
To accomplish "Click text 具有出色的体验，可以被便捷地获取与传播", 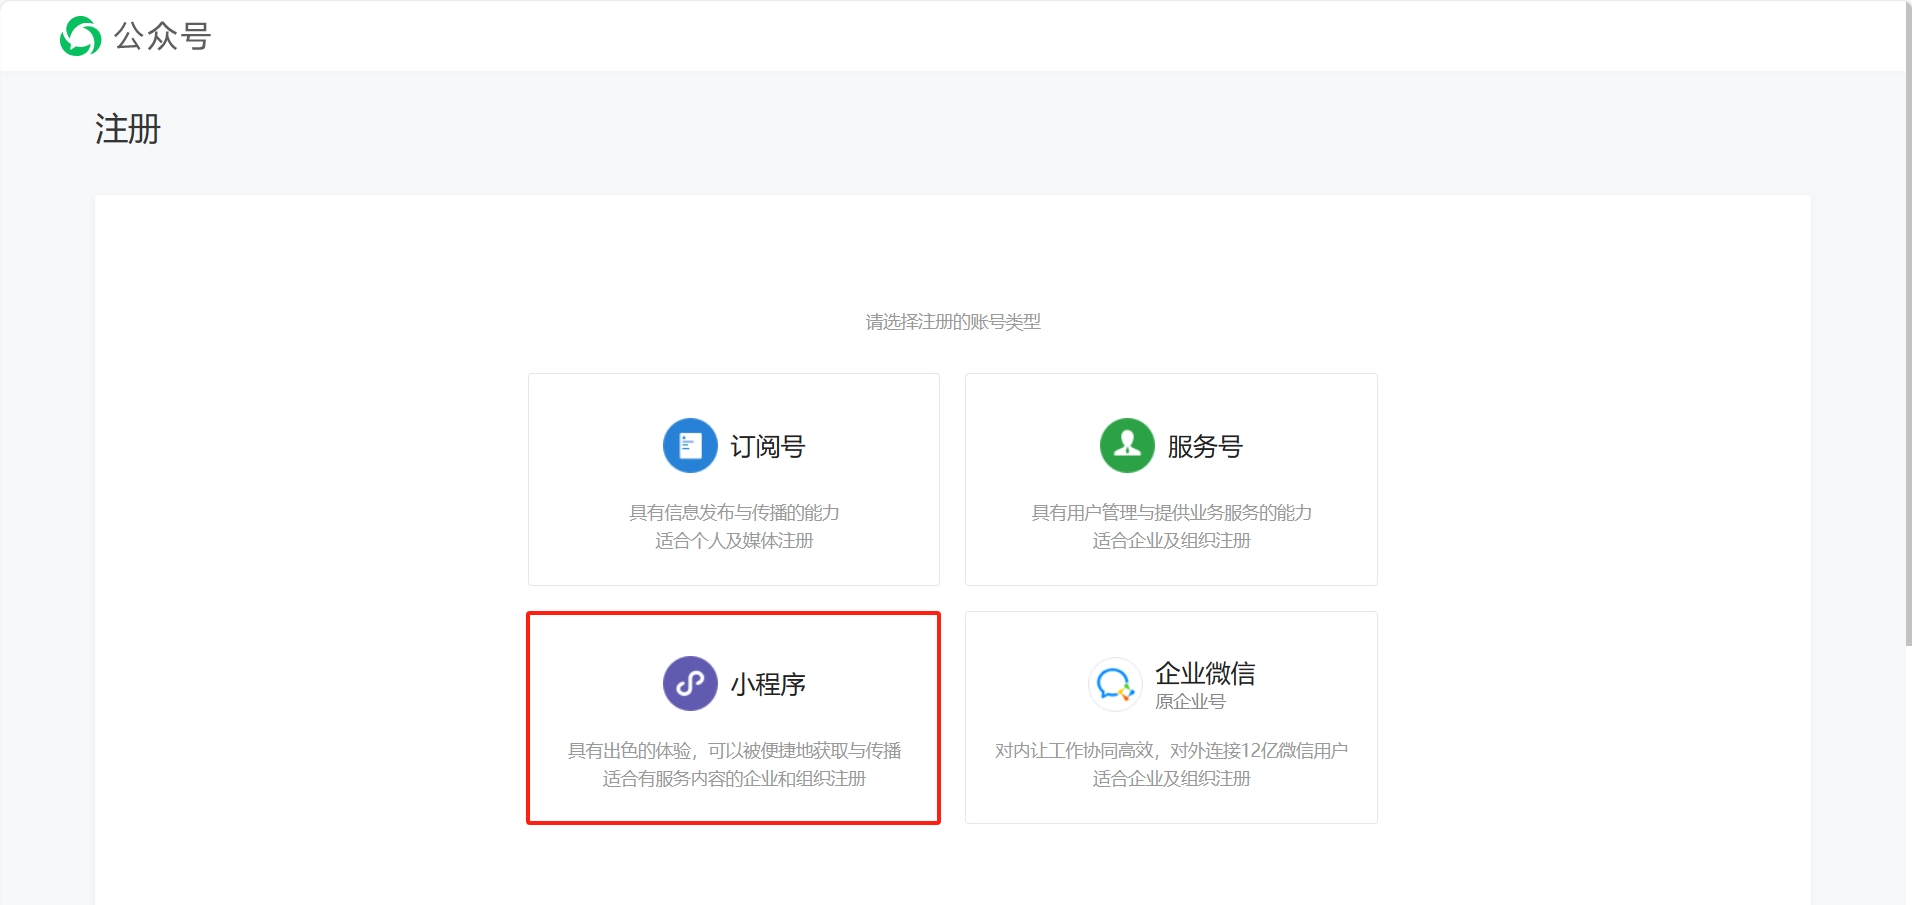I will [734, 750].
